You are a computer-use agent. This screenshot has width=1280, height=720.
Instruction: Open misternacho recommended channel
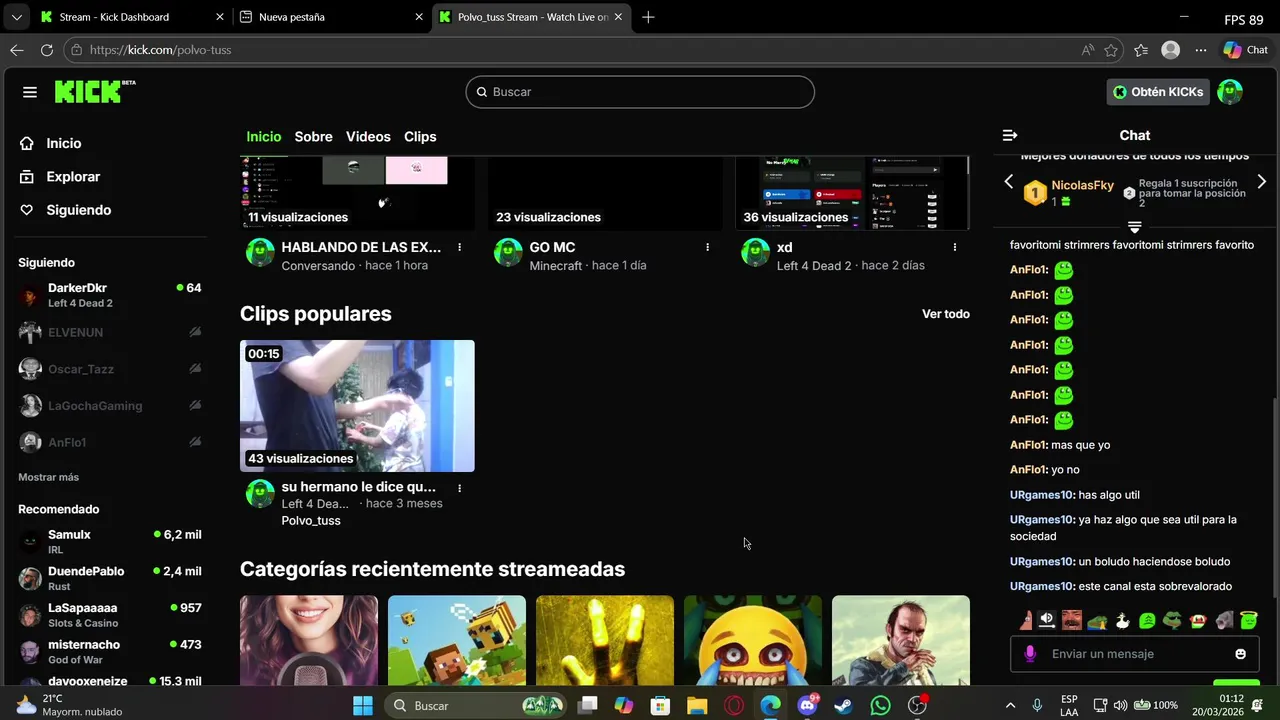pyautogui.click(x=110, y=652)
